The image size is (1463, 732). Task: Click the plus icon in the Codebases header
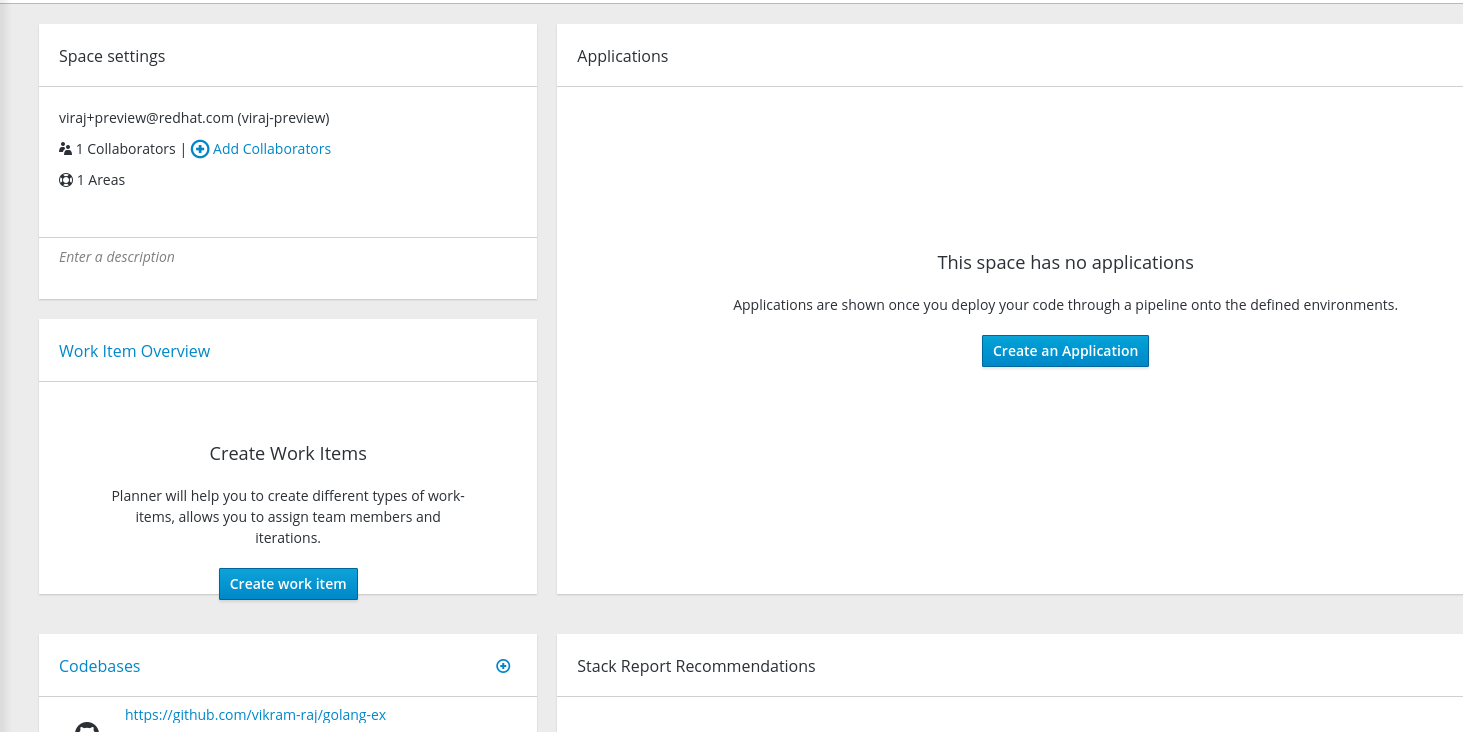(x=503, y=665)
